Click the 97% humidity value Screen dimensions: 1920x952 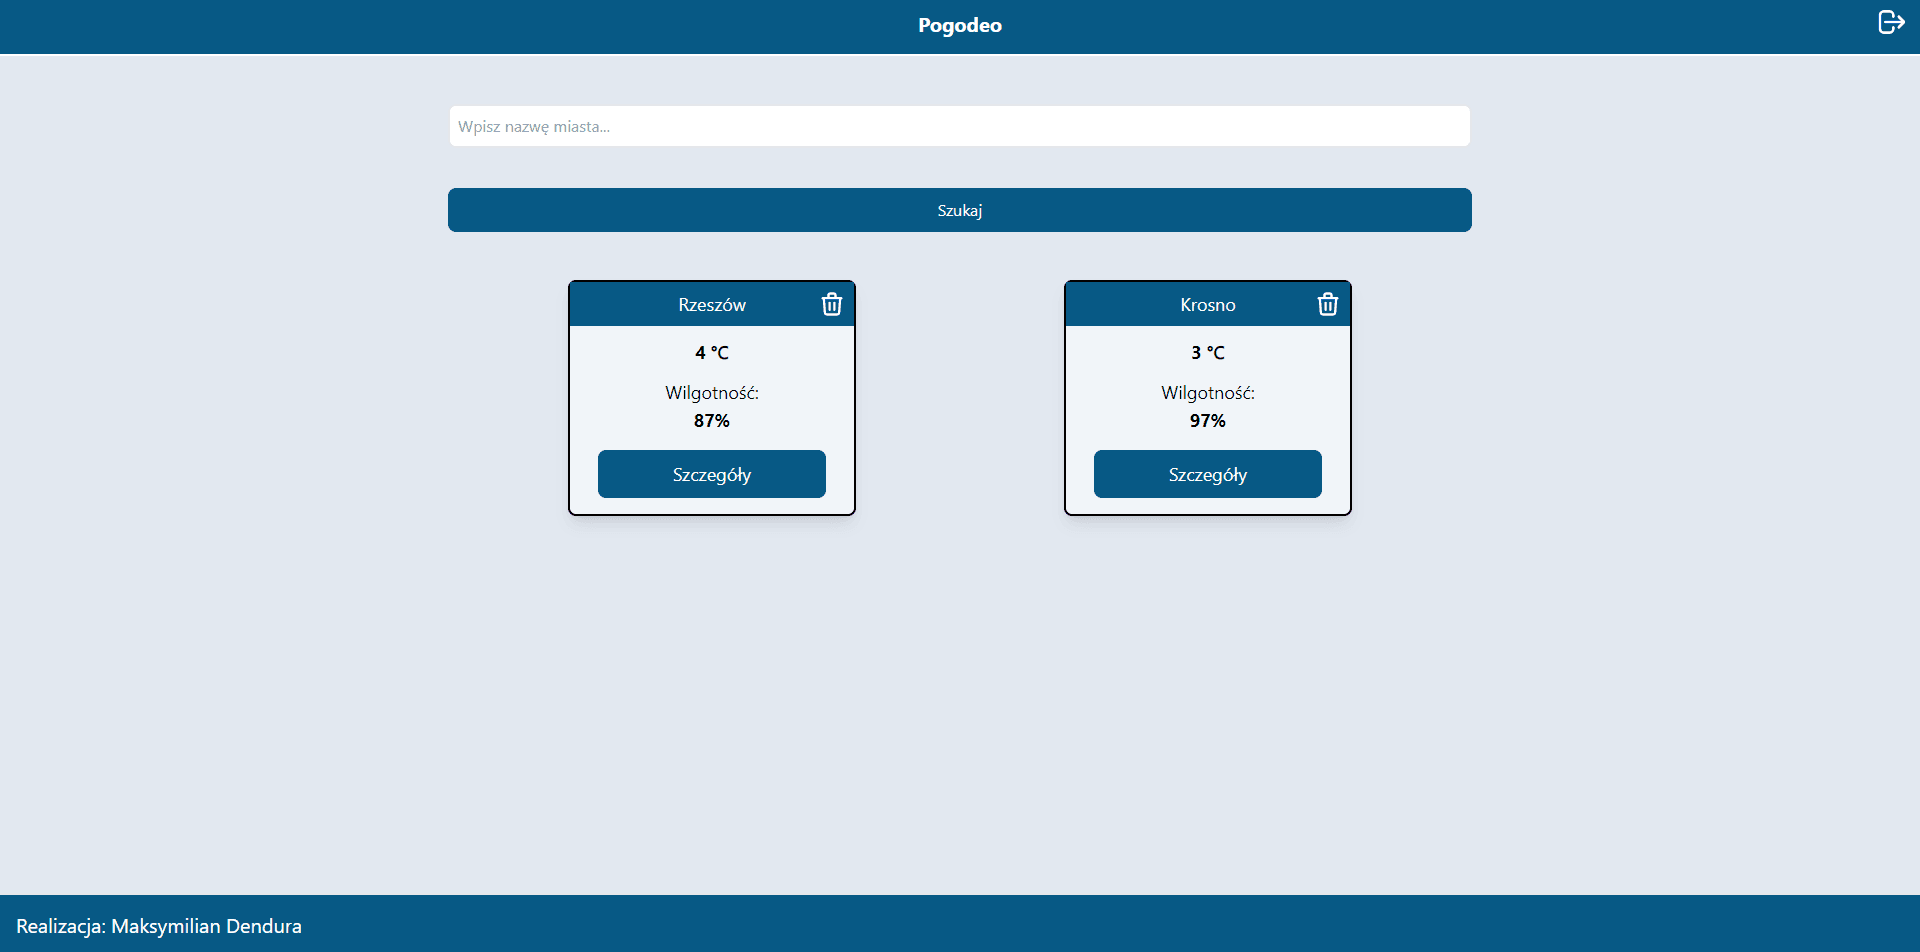(x=1208, y=421)
